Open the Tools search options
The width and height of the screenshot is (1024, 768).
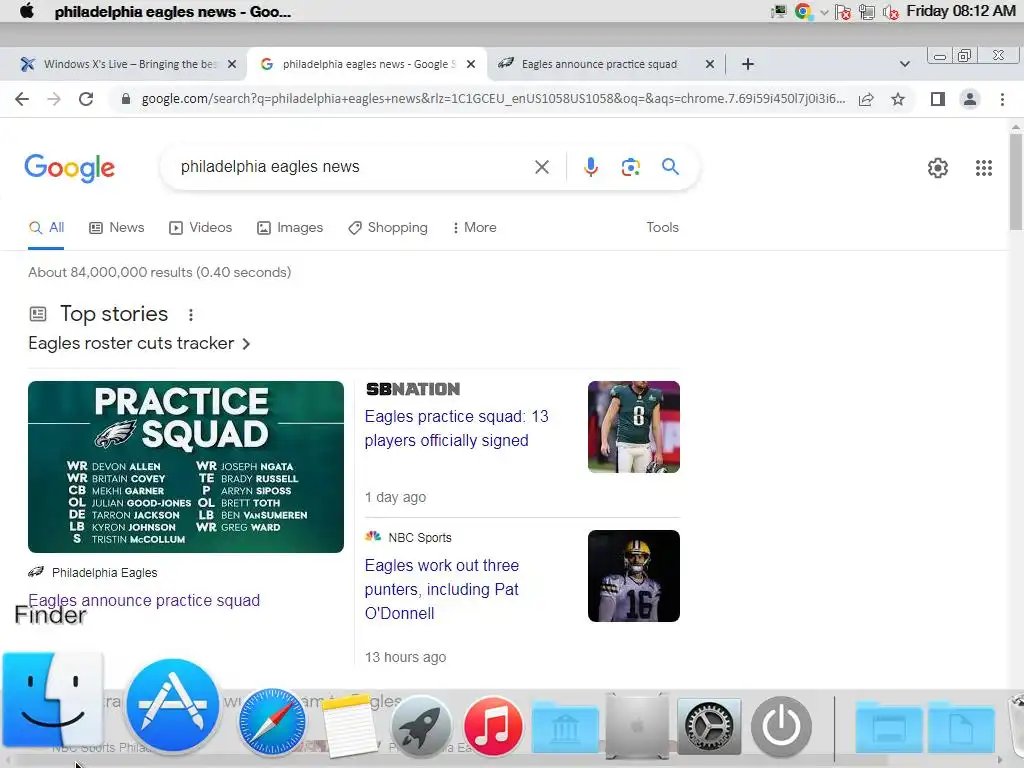[662, 227]
